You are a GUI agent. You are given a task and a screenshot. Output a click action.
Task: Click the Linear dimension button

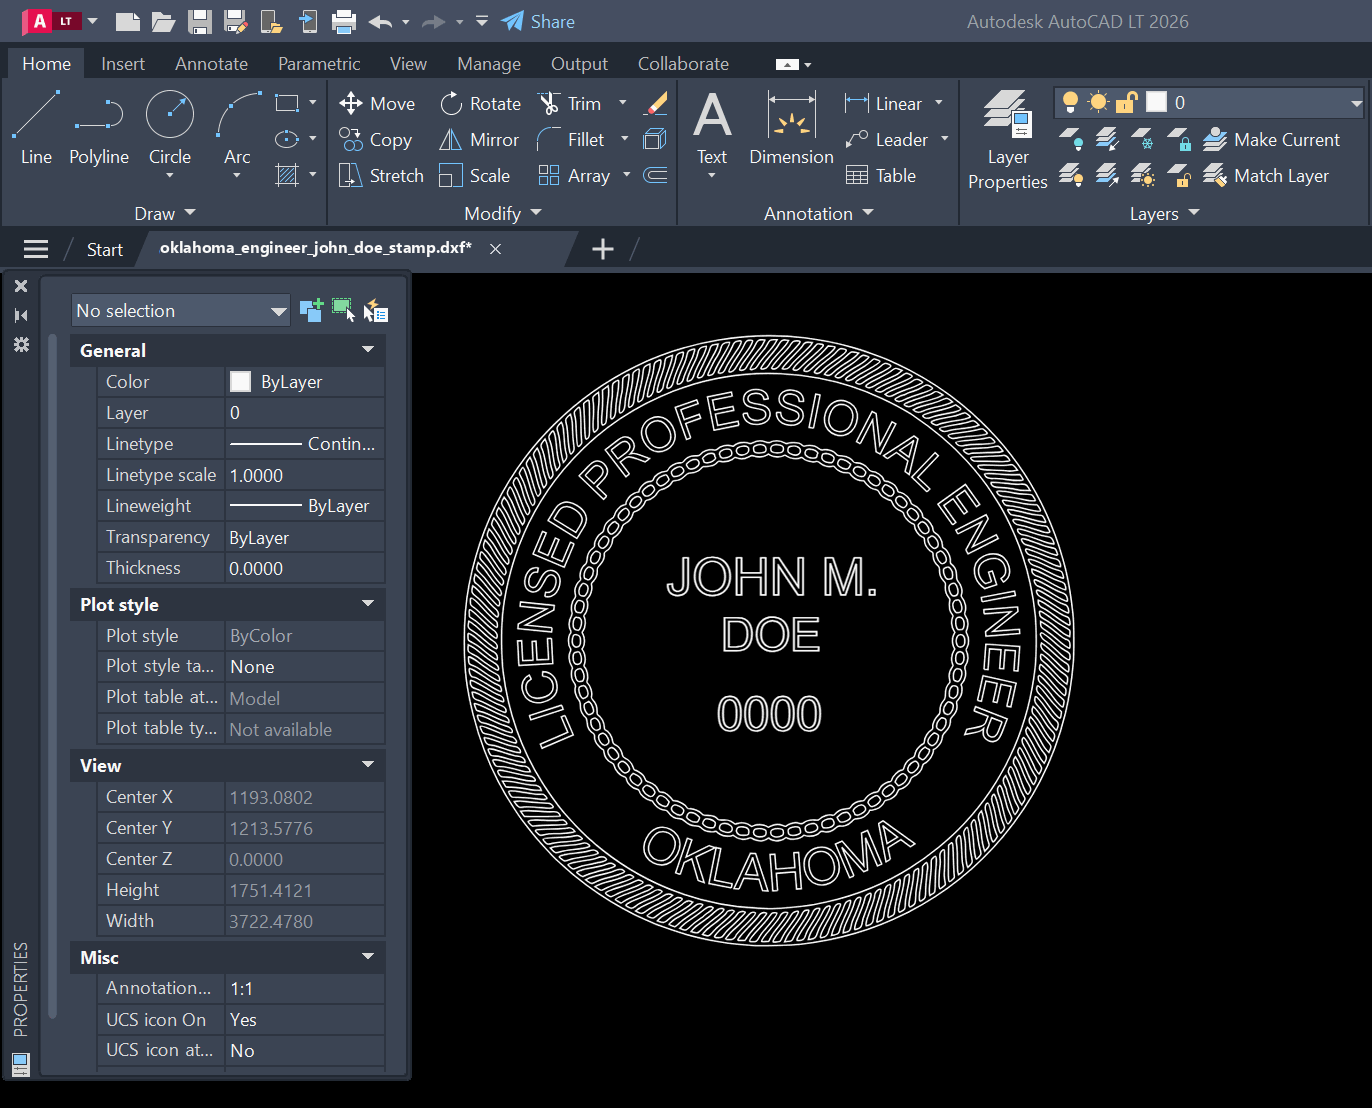pyautogui.click(x=883, y=103)
